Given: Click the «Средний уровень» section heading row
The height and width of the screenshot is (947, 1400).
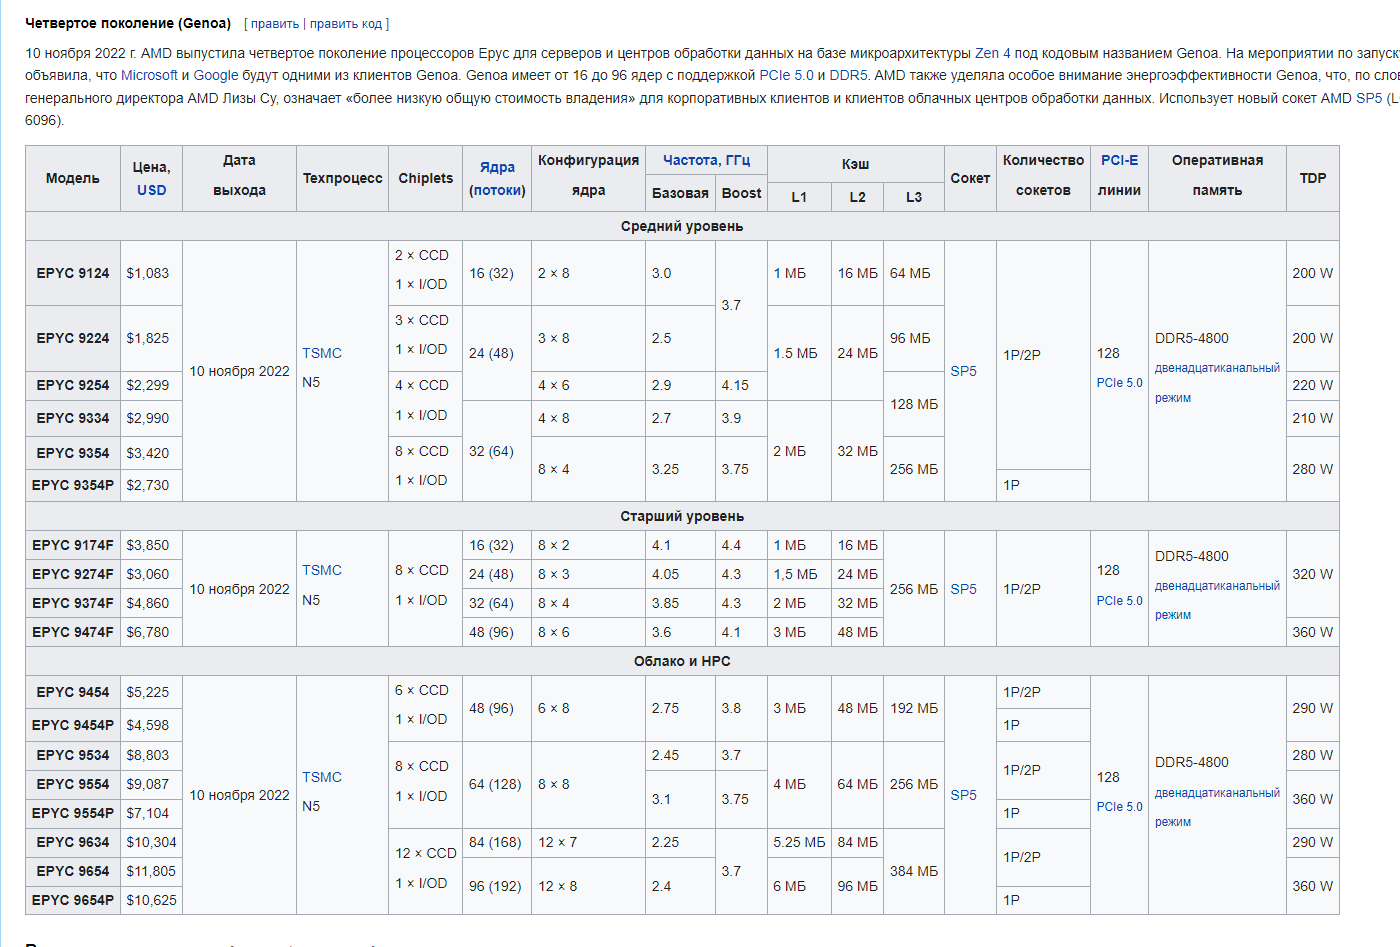Looking at the screenshot, I should [682, 226].
